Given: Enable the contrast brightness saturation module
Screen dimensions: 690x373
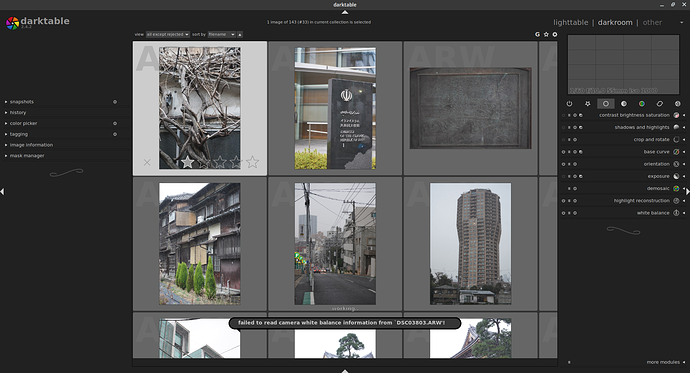Looking at the screenshot, I should pos(563,115).
